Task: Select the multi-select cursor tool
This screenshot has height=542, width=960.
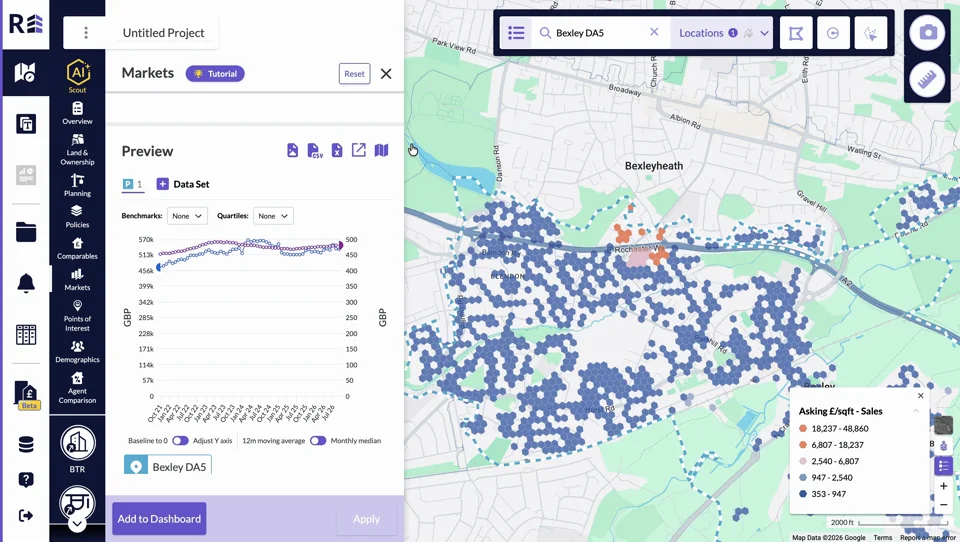Action: point(871,33)
